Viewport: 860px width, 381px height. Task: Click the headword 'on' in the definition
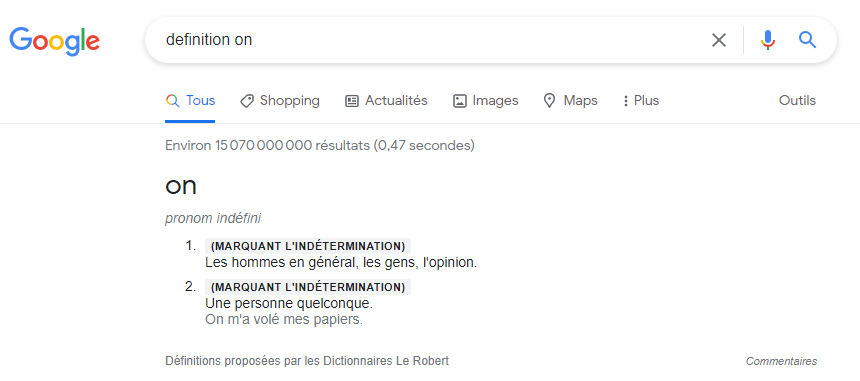point(180,186)
